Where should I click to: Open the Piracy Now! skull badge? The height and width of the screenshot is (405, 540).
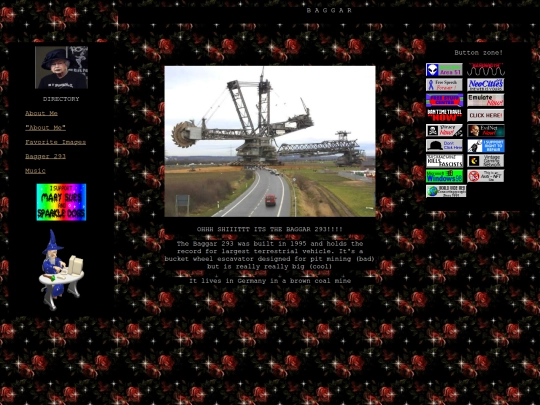(x=444, y=131)
